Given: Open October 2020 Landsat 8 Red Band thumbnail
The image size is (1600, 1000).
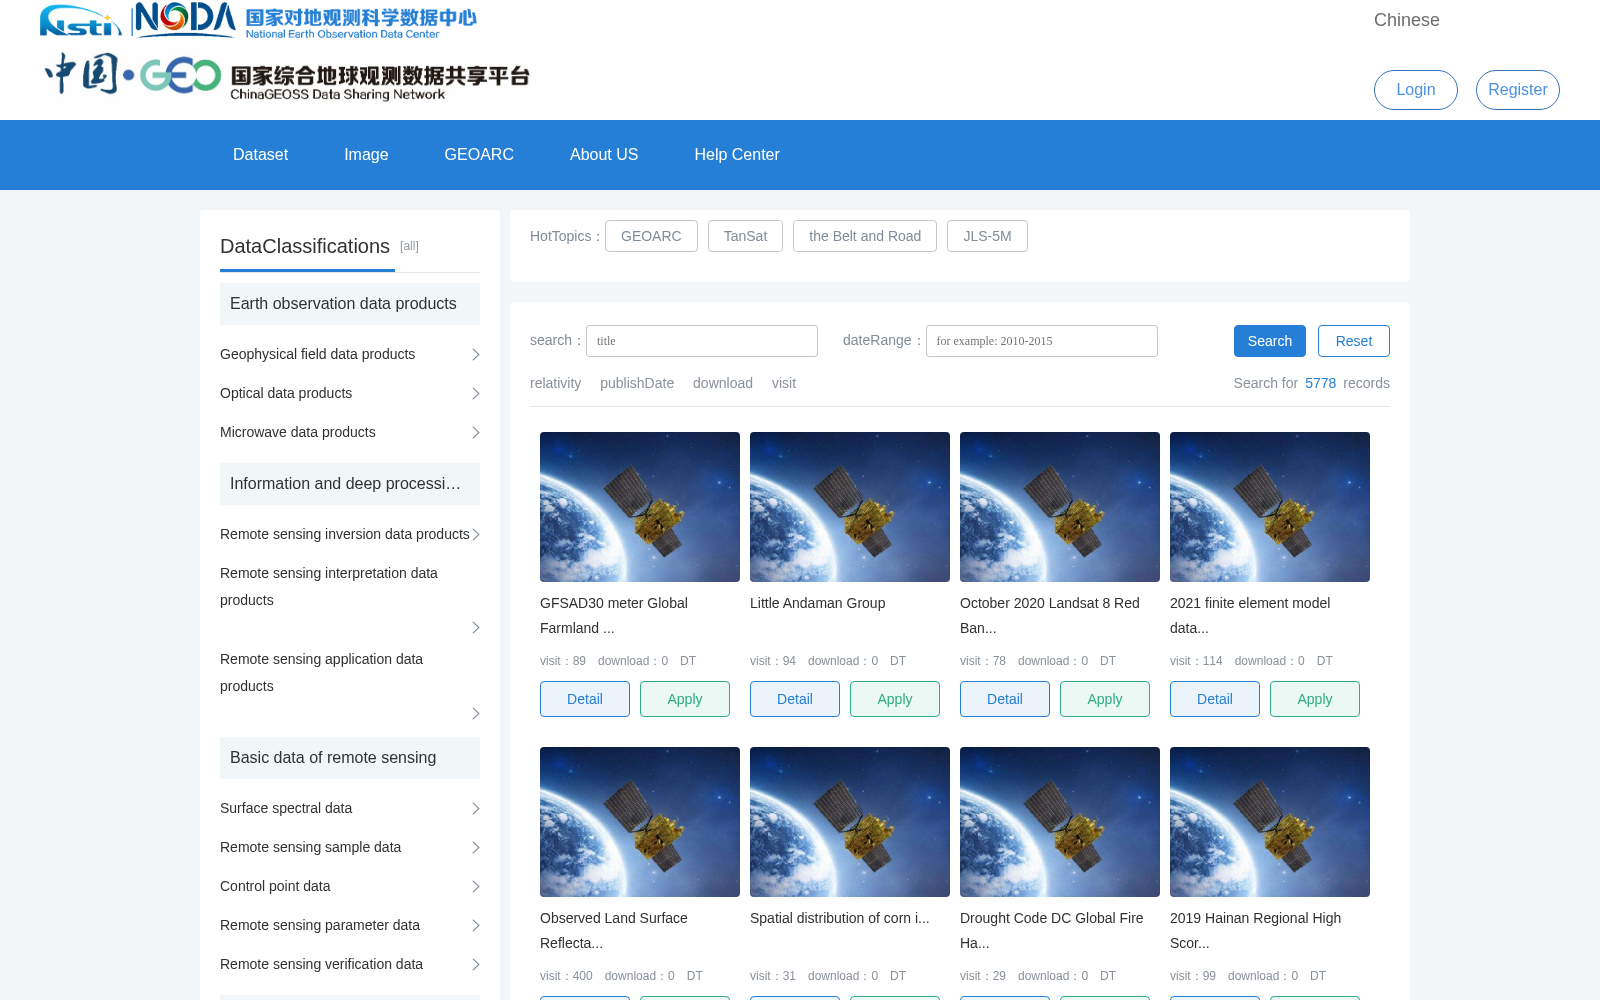Looking at the screenshot, I should click(x=1060, y=507).
